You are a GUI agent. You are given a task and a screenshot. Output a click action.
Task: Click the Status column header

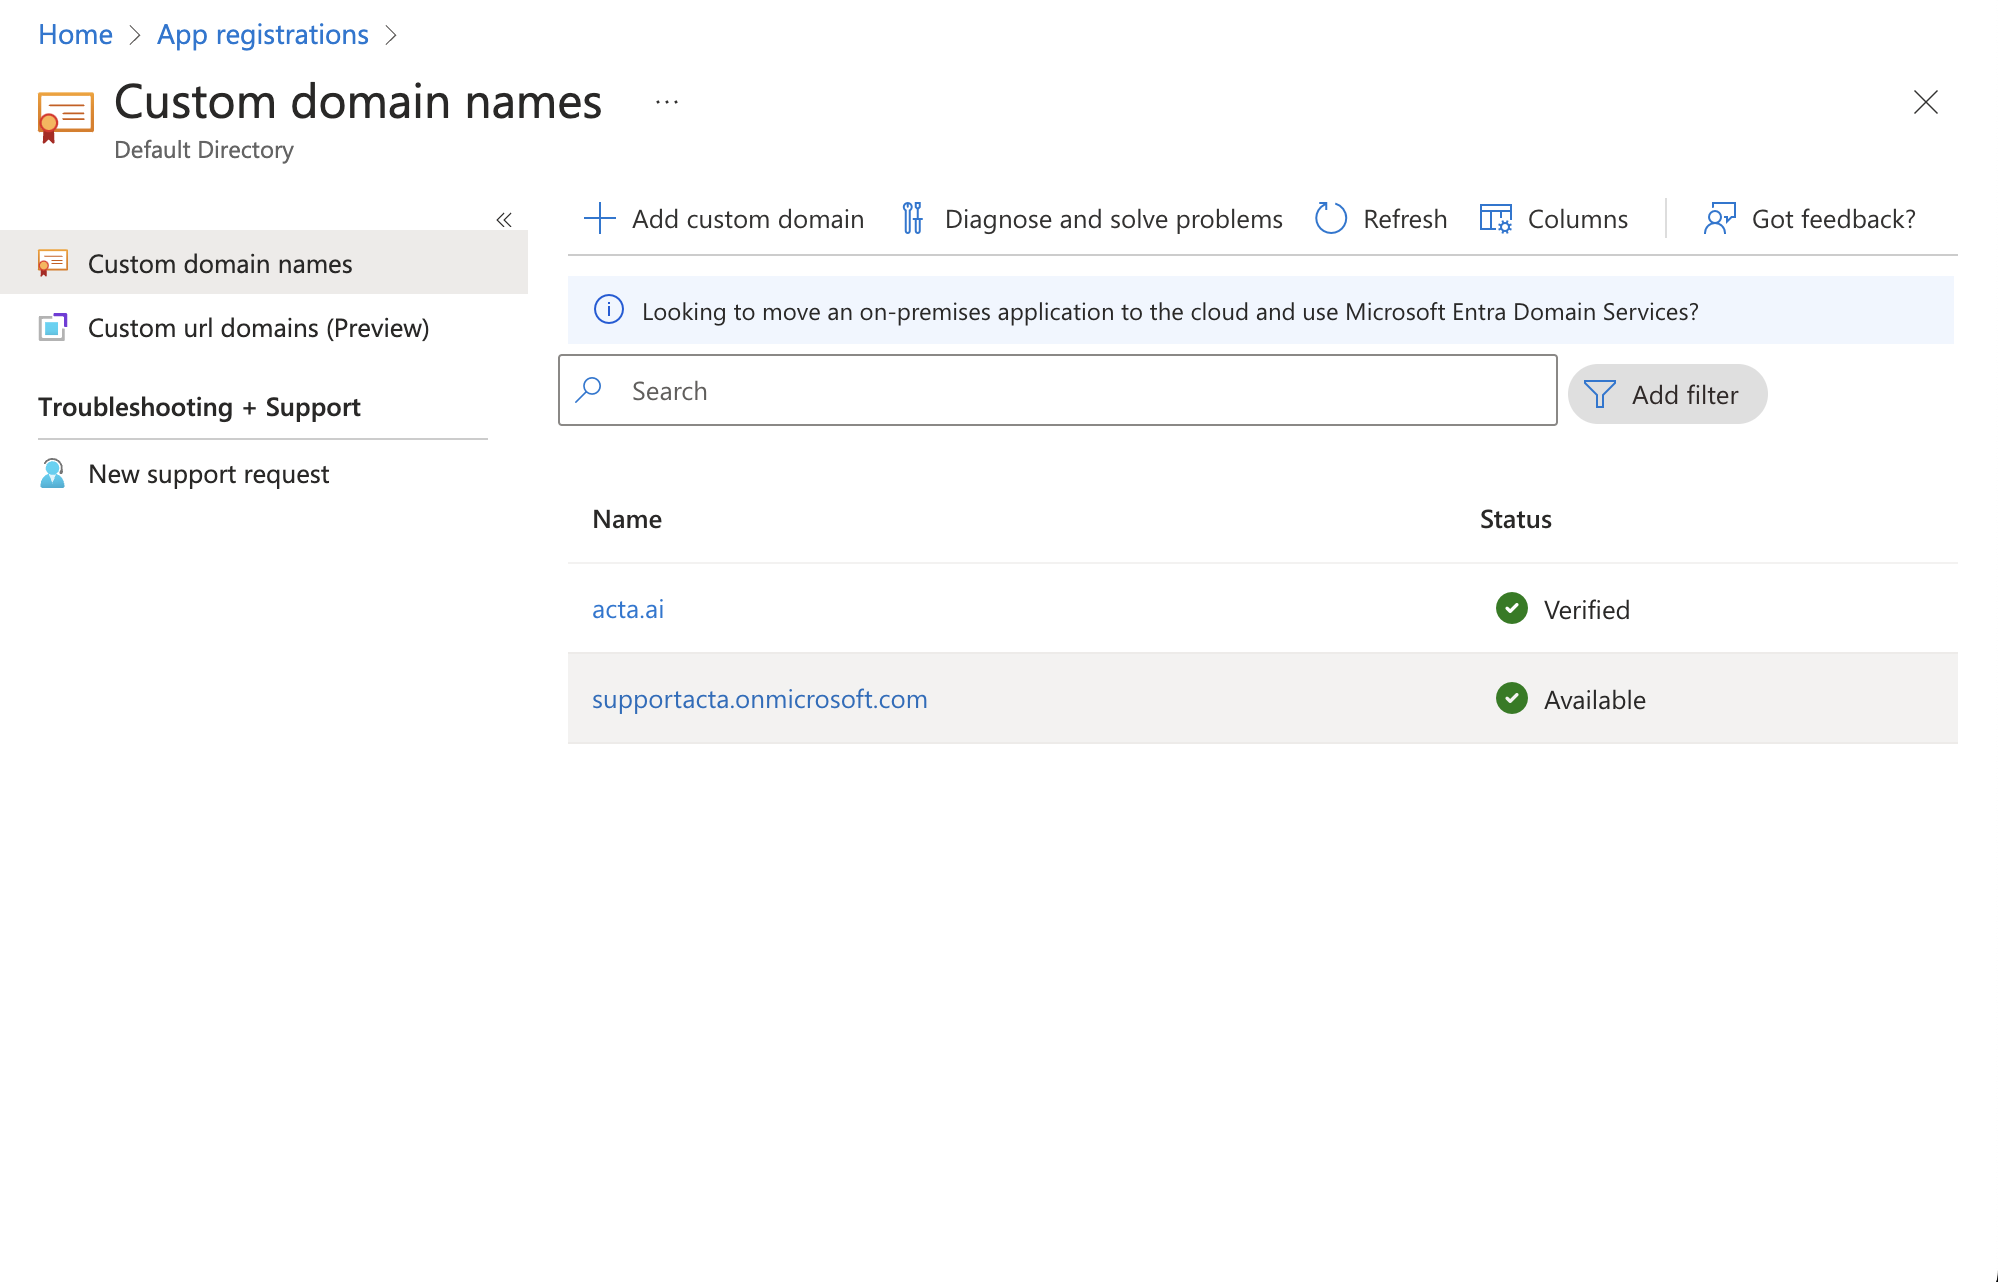pos(1516,519)
